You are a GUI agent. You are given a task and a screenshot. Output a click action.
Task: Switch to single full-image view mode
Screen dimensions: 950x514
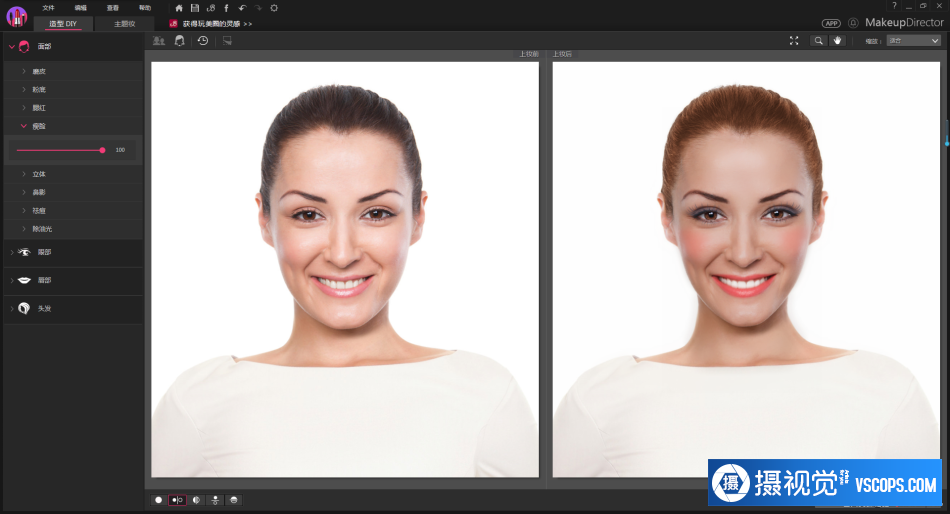click(159, 500)
